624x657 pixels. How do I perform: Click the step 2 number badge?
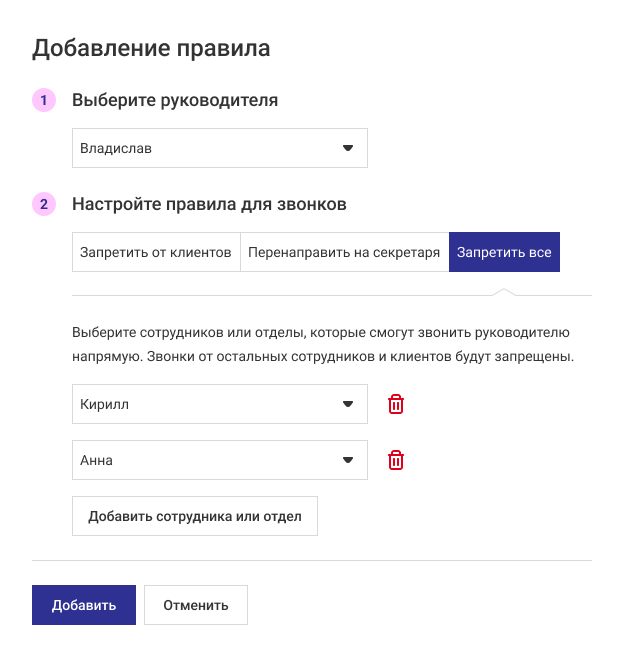point(44,204)
